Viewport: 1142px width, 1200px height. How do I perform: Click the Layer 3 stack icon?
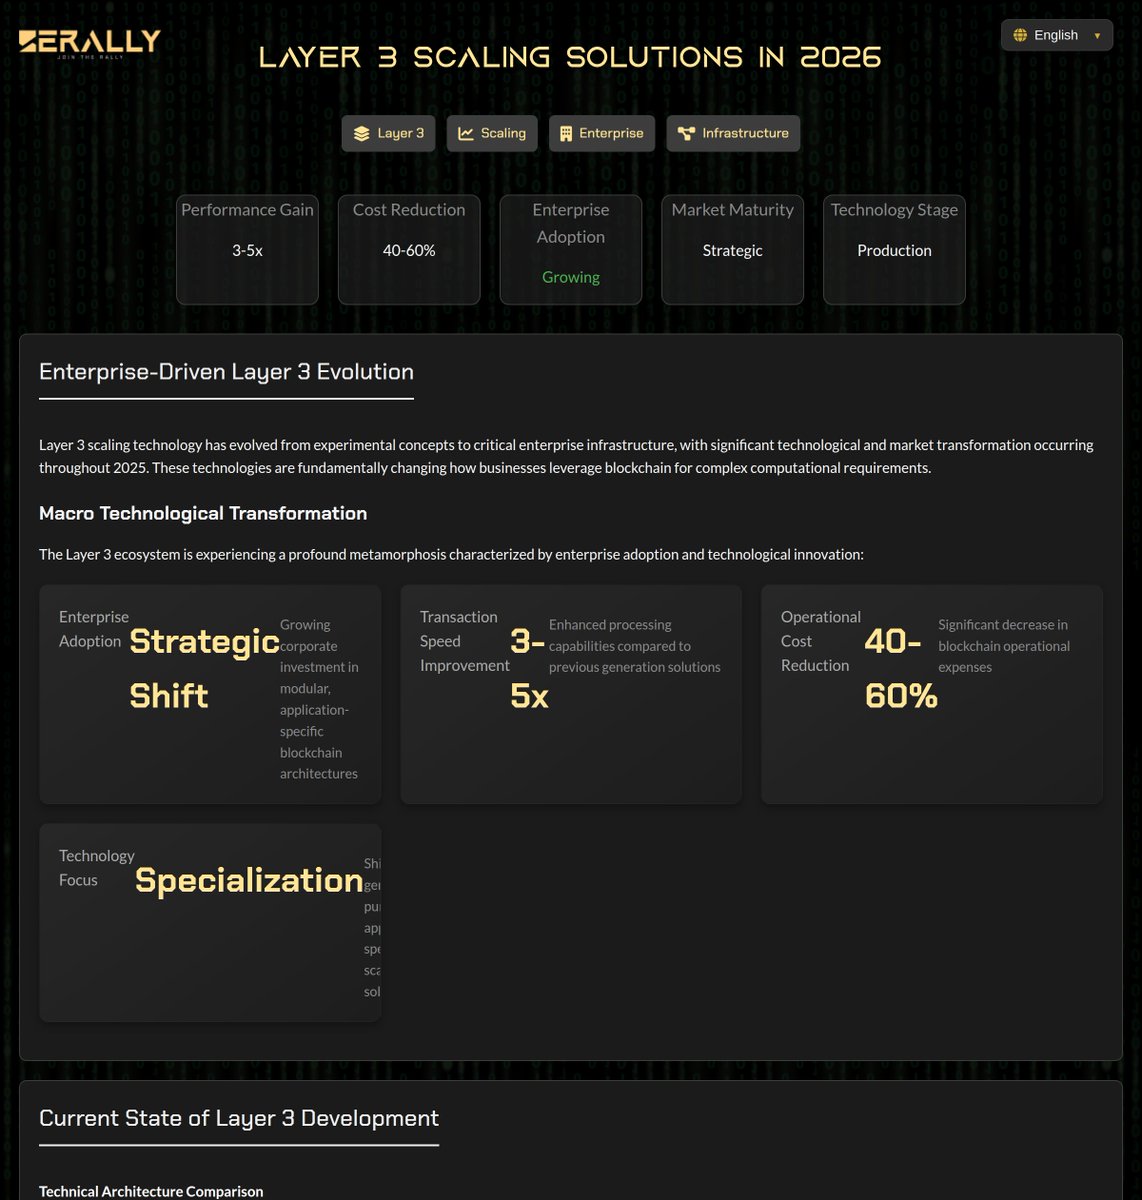tap(362, 133)
